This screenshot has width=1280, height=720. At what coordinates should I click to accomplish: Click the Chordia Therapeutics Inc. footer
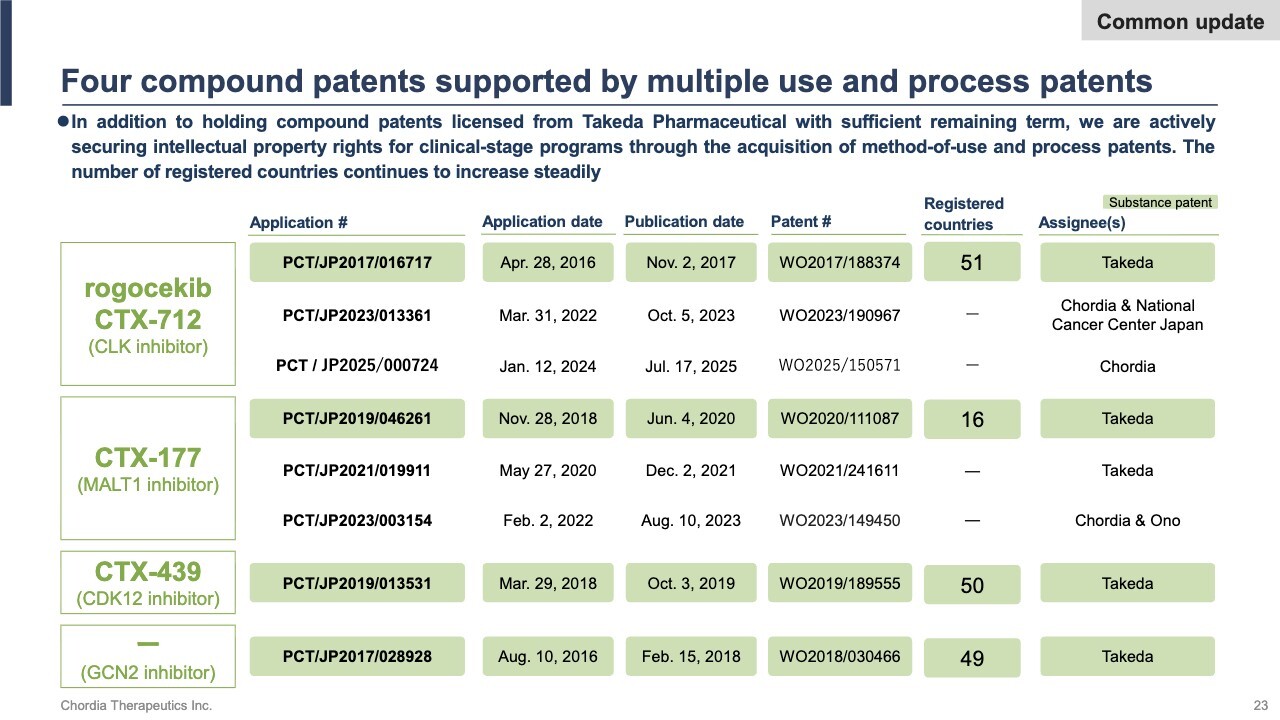pos(136,706)
